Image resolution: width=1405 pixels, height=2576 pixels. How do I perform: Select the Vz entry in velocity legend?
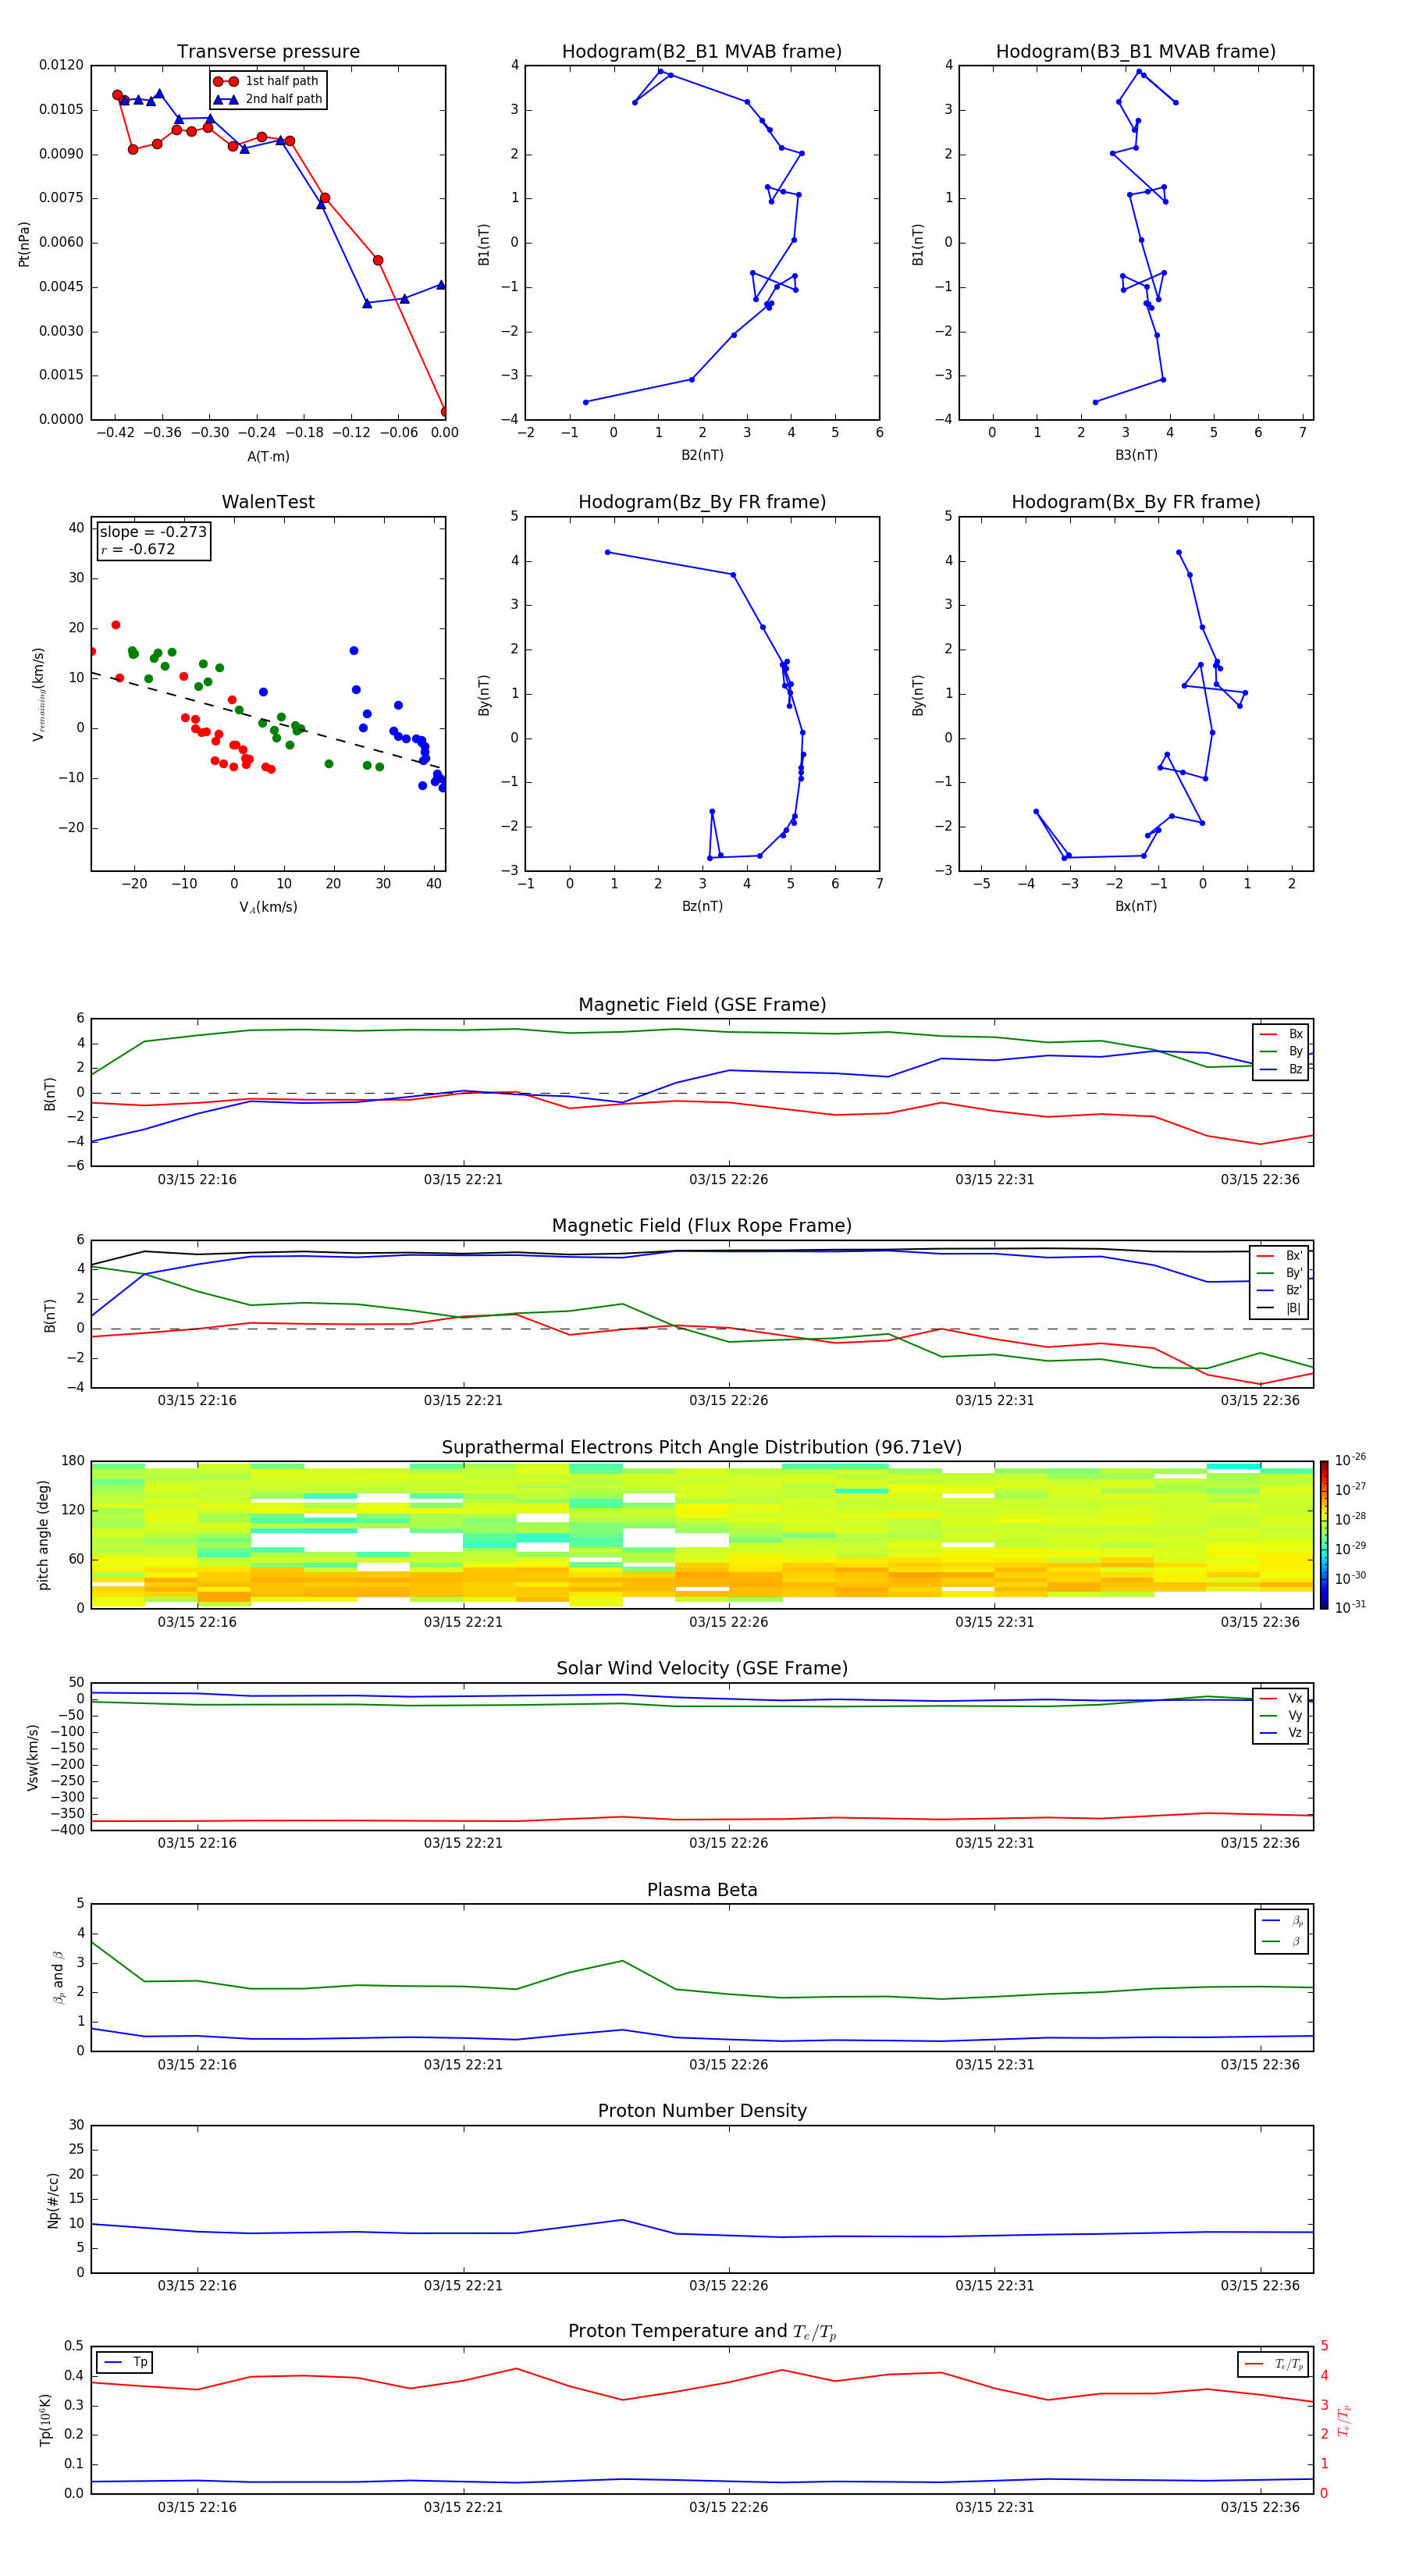tap(1281, 1733)
